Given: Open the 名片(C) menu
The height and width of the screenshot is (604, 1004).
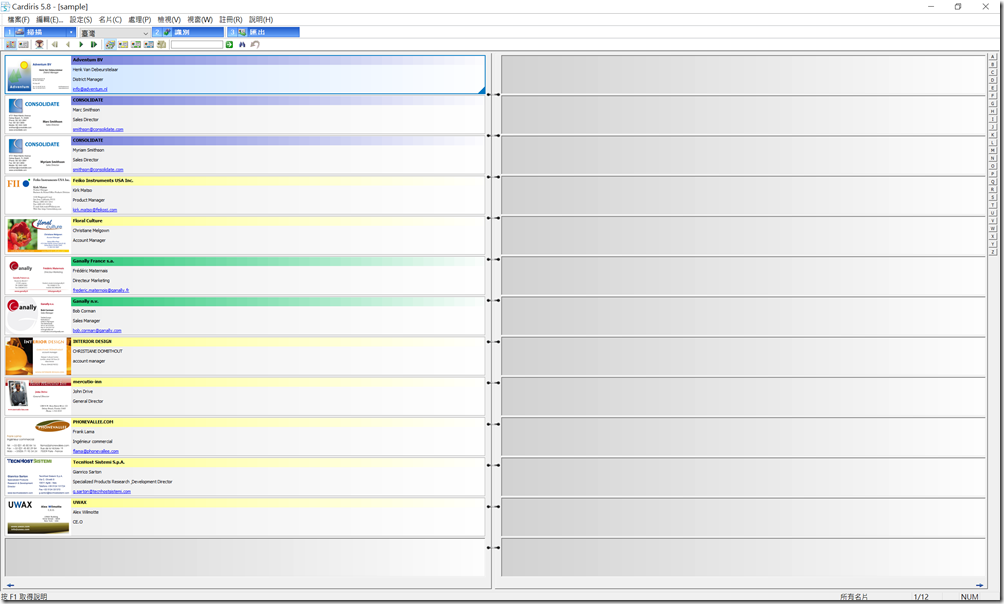Looking at the screenshot, I should (x=110, y=20).
